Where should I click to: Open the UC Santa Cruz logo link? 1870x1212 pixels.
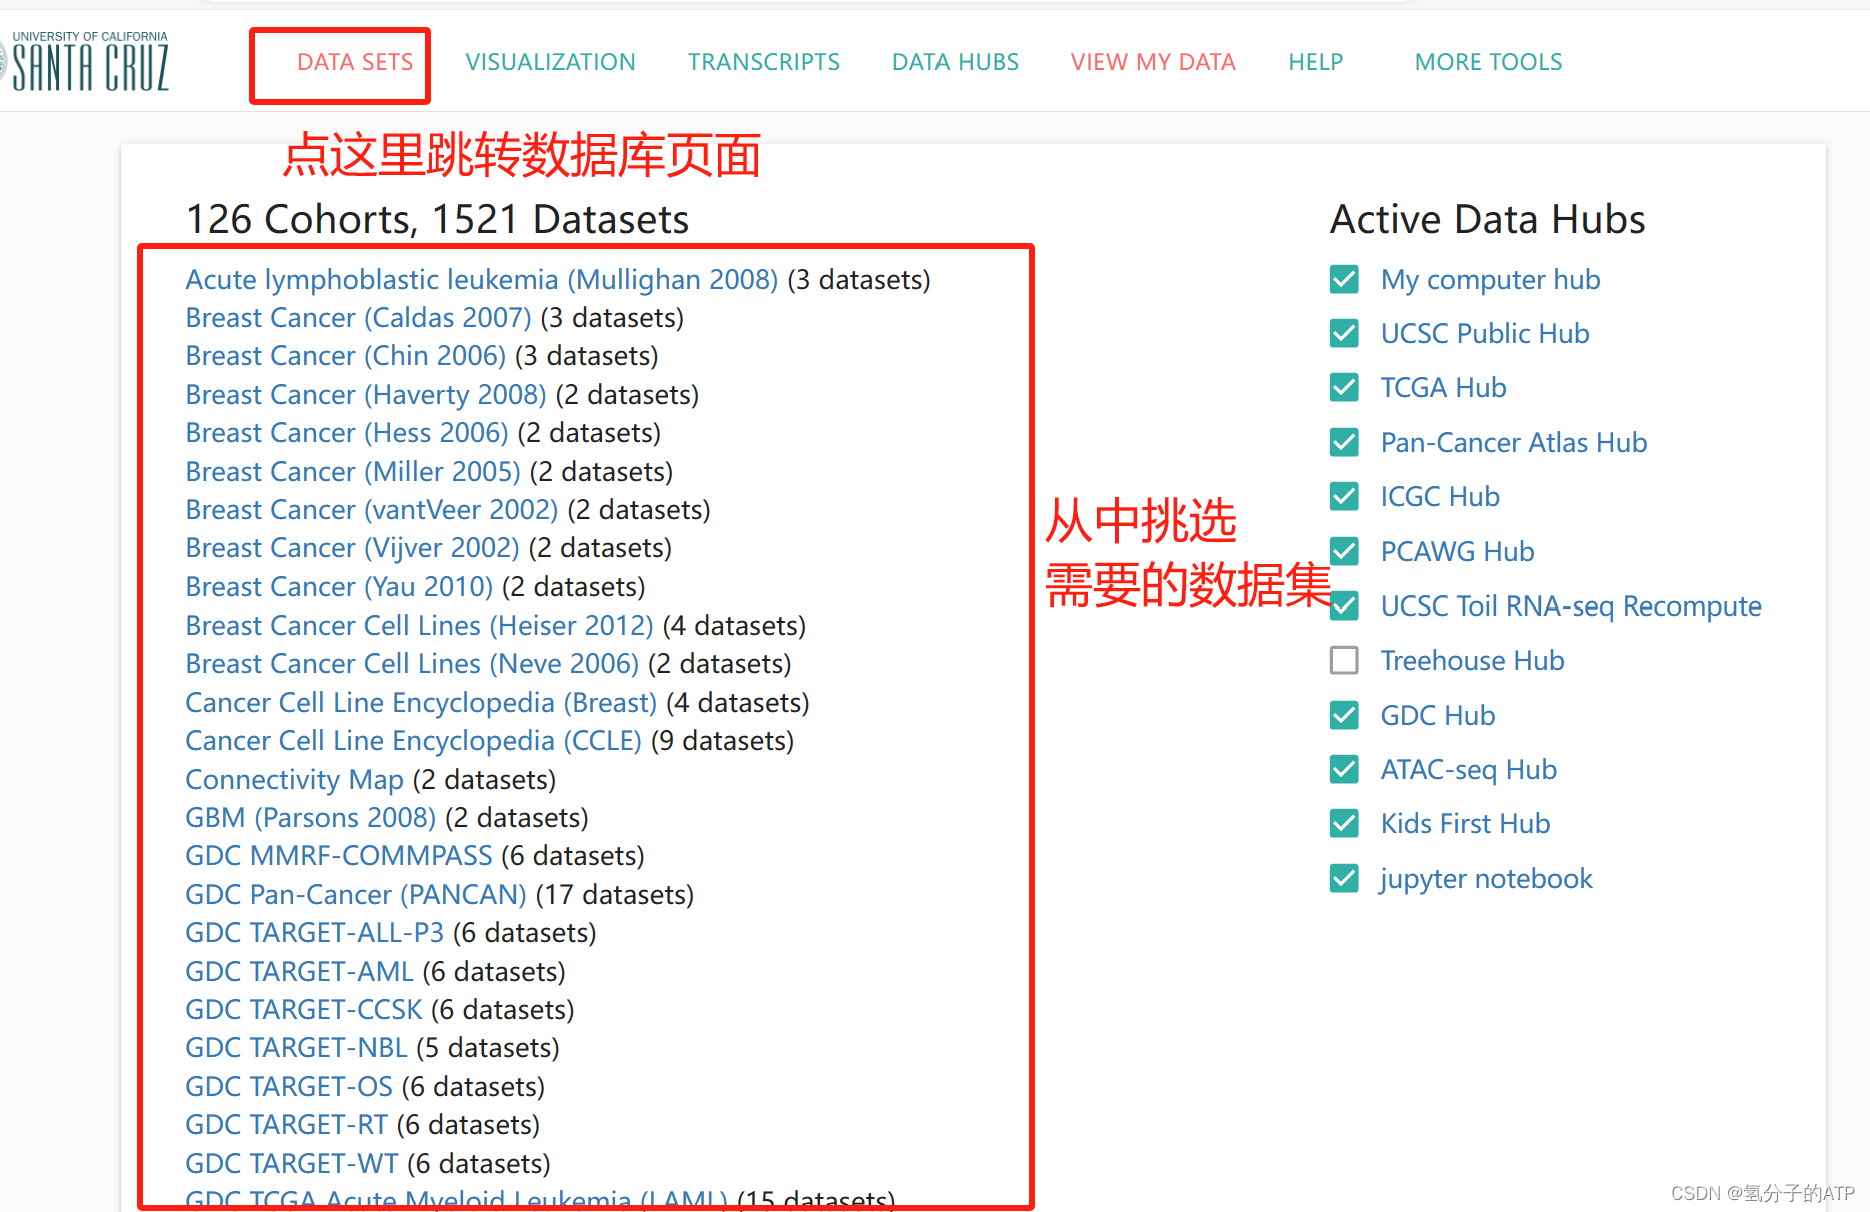point(86,62)
